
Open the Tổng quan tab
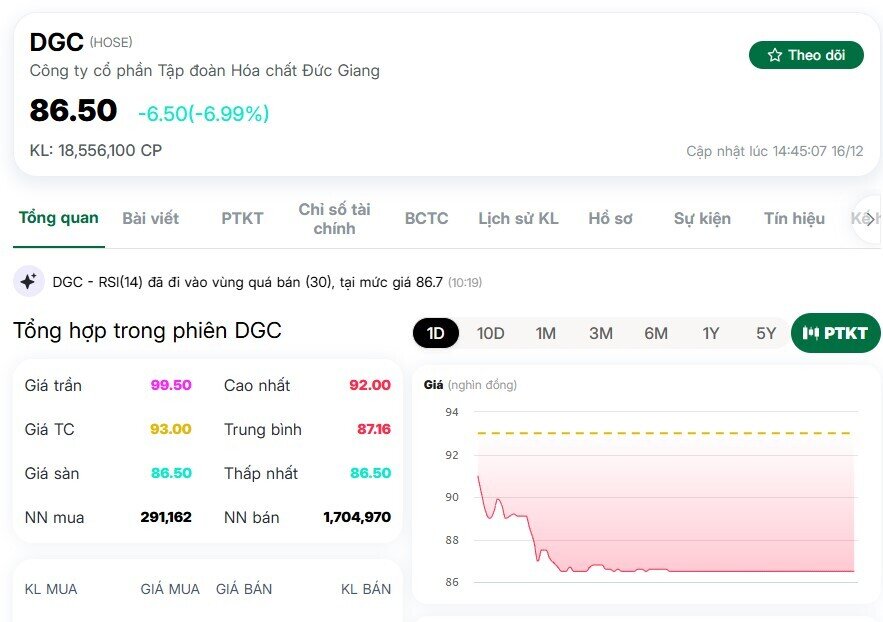(x=59, y=218)
